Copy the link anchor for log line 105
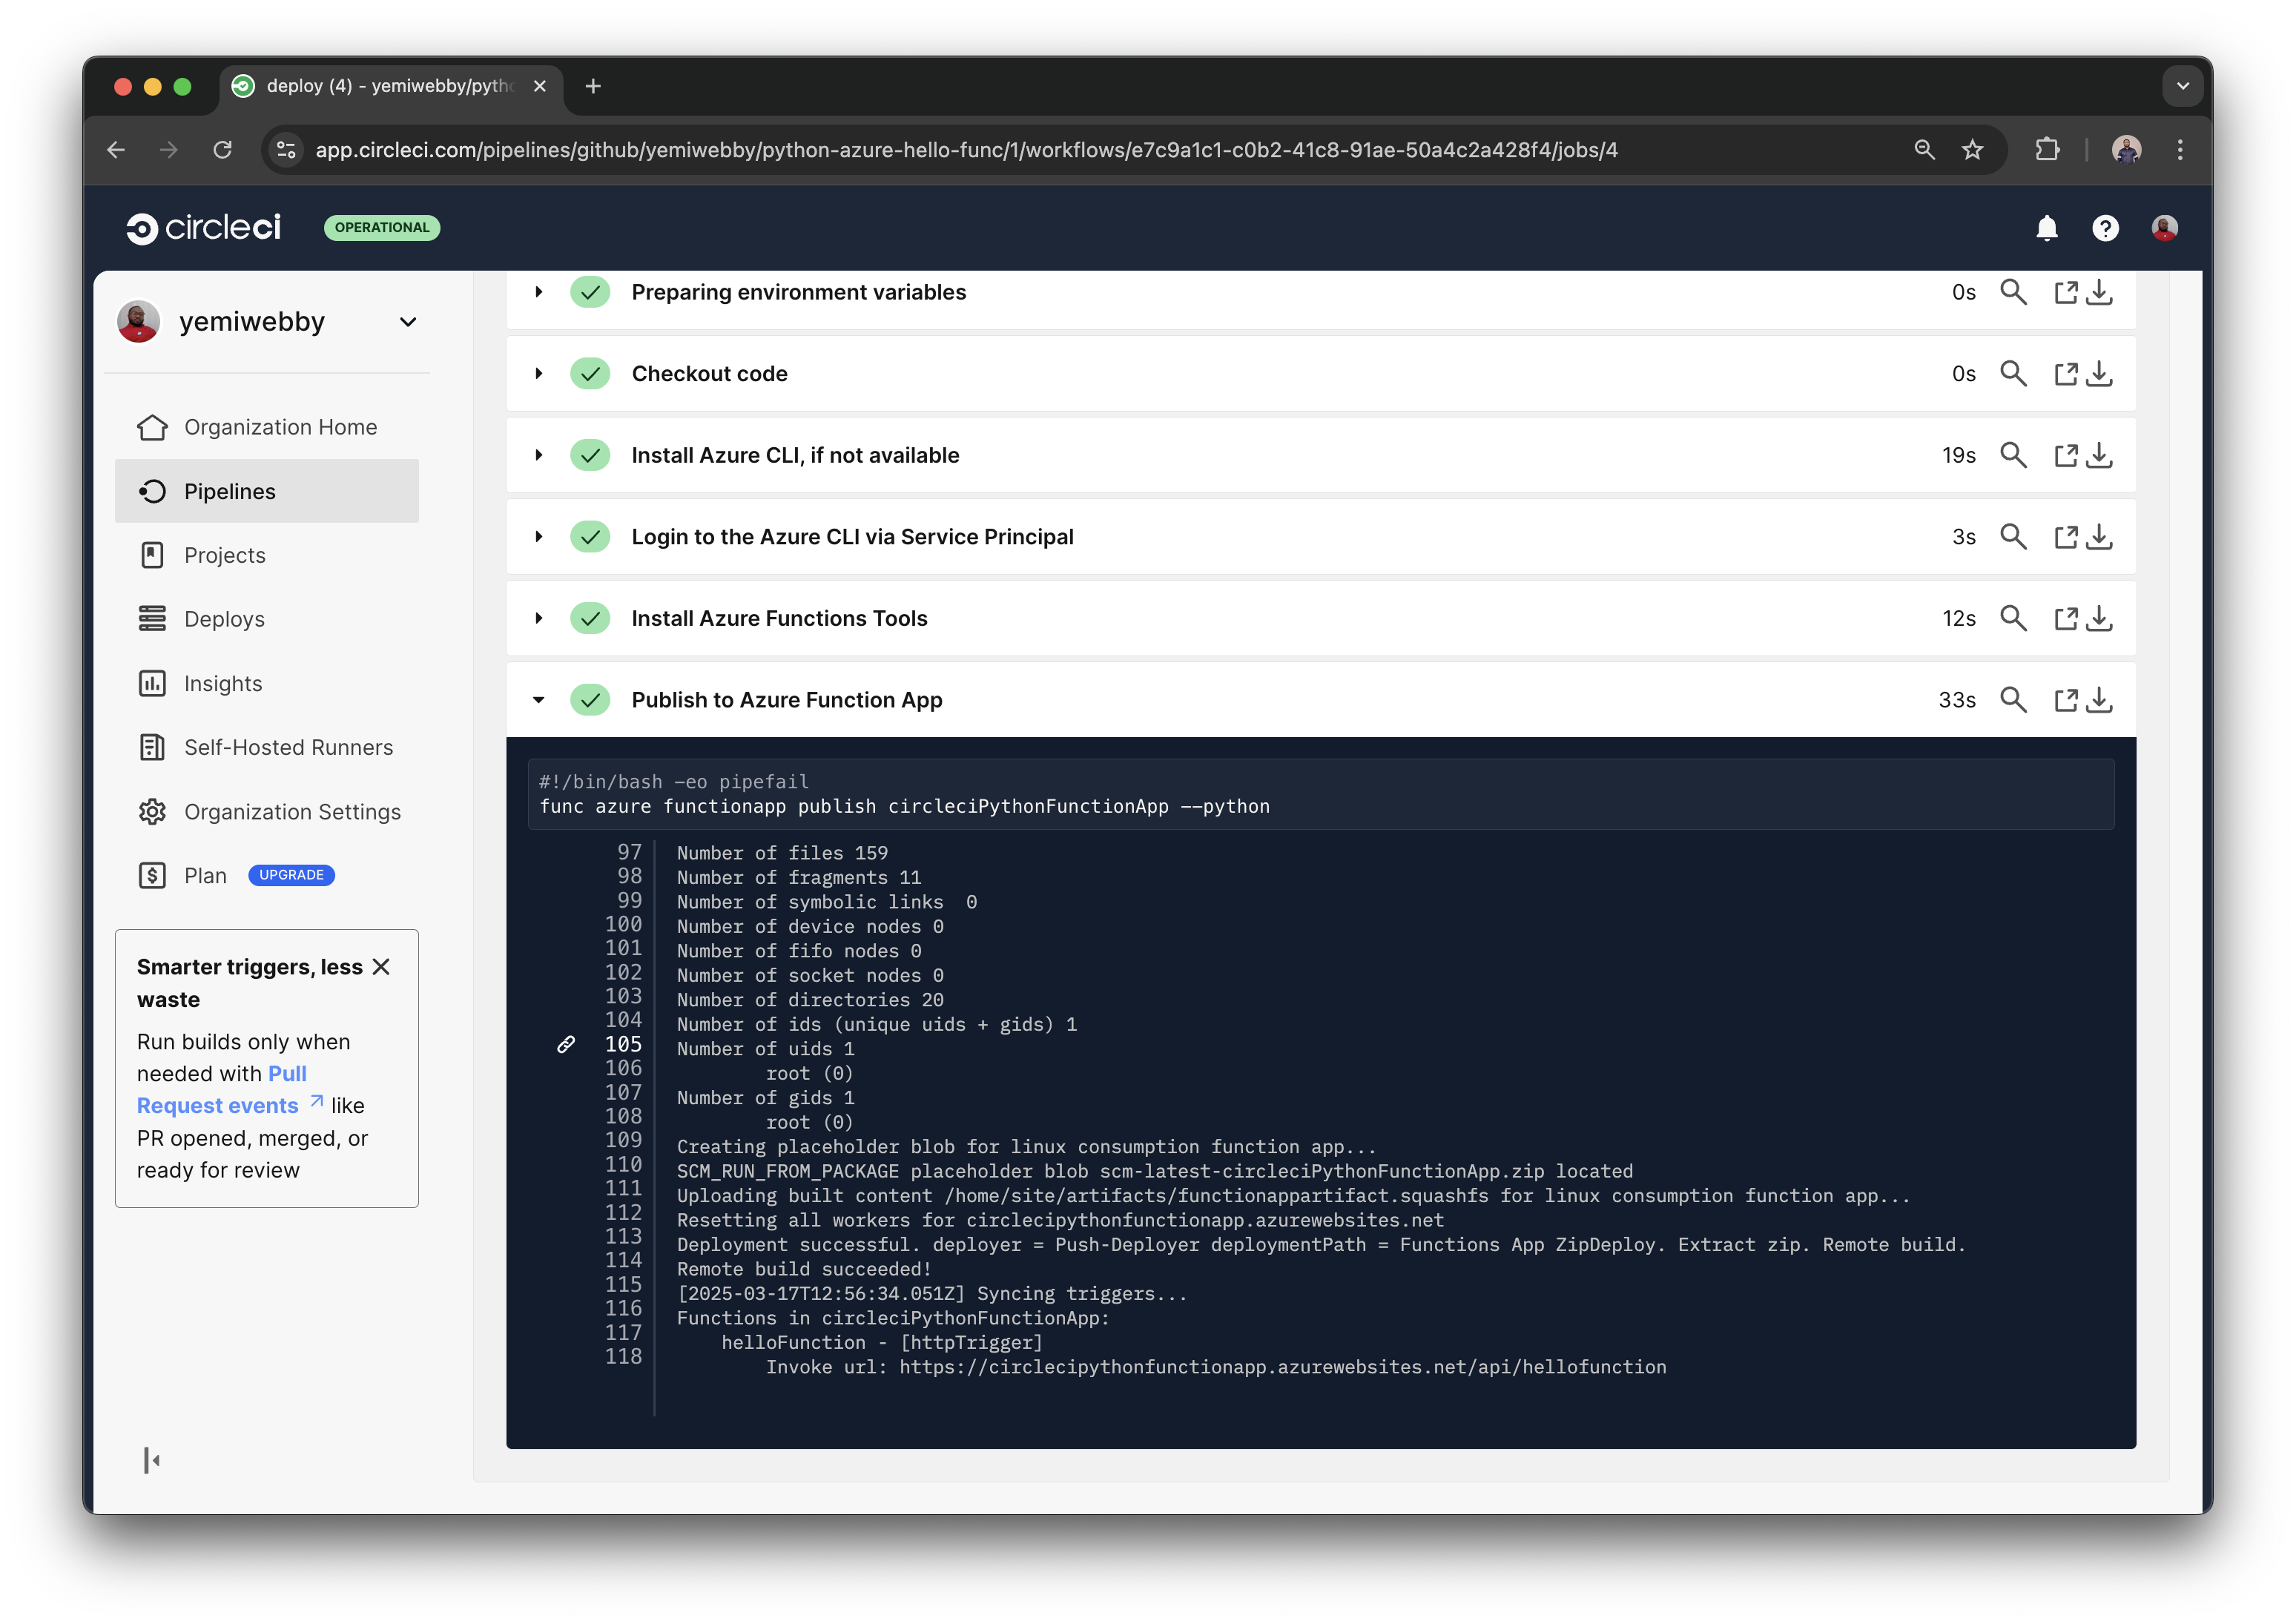The width and height of the screenshot is (2296, 1624). pyautogui.click(x=567, y=1044)
